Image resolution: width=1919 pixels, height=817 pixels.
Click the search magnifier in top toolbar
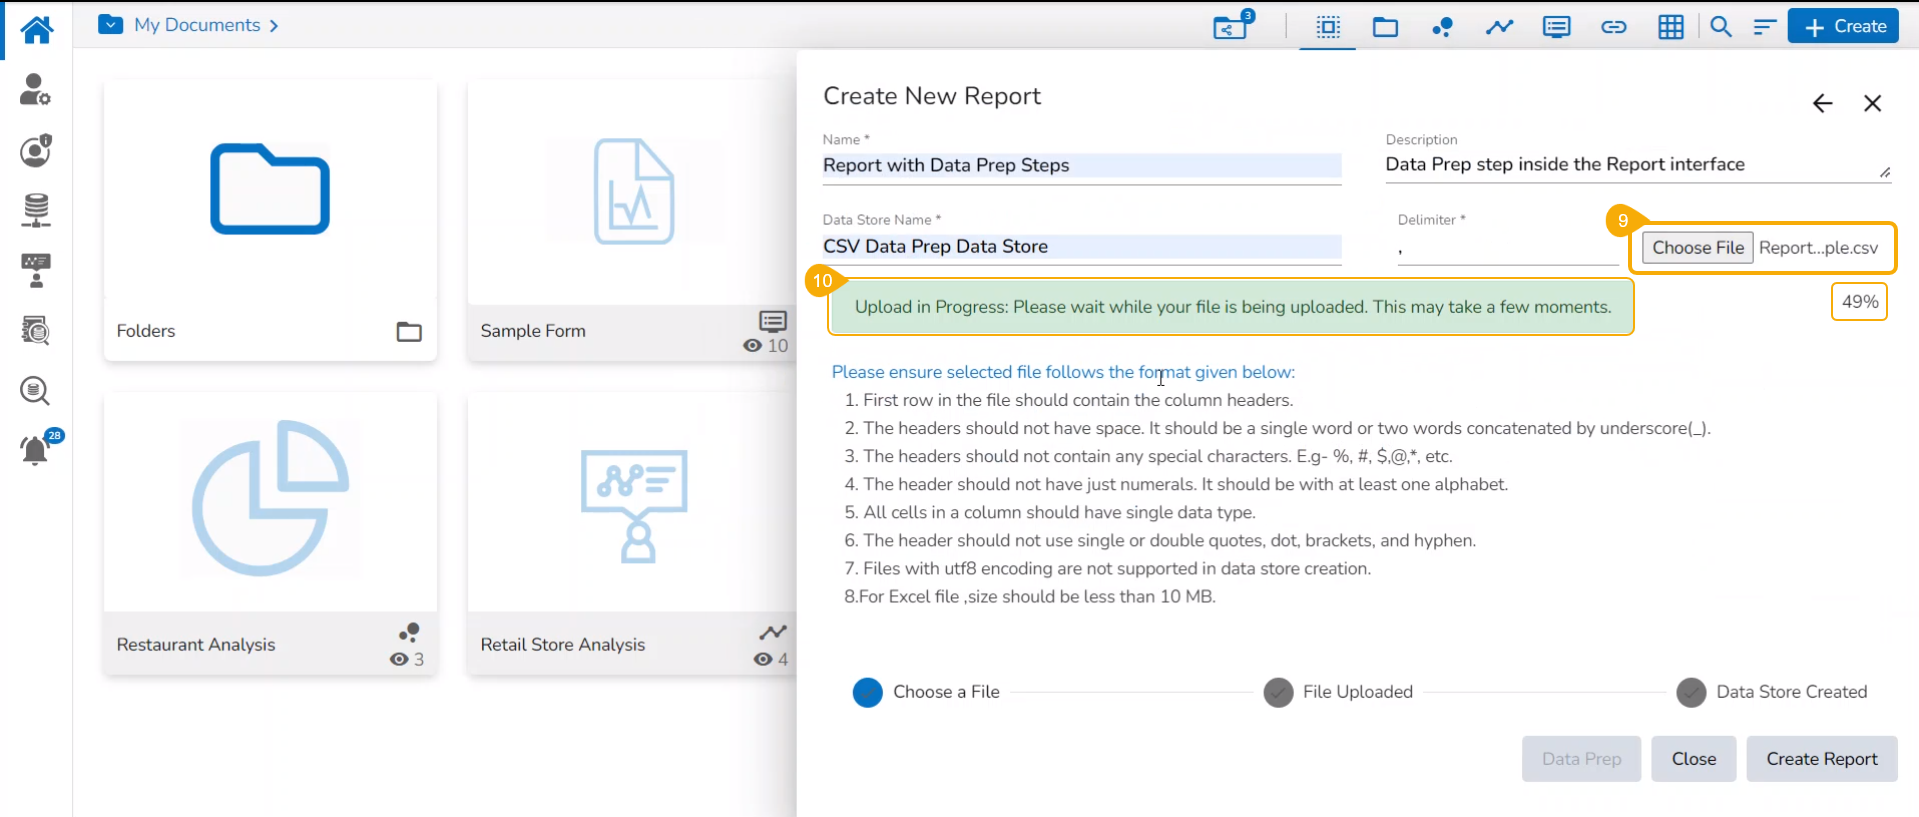point(1720,27)
